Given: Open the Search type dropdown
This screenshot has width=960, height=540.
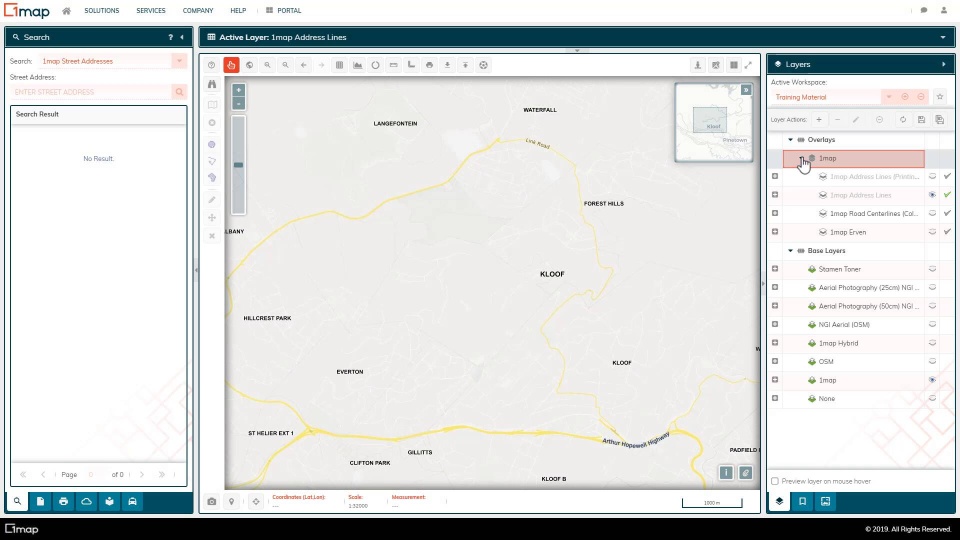Looking at the screenshot, I should pos(180,61).
